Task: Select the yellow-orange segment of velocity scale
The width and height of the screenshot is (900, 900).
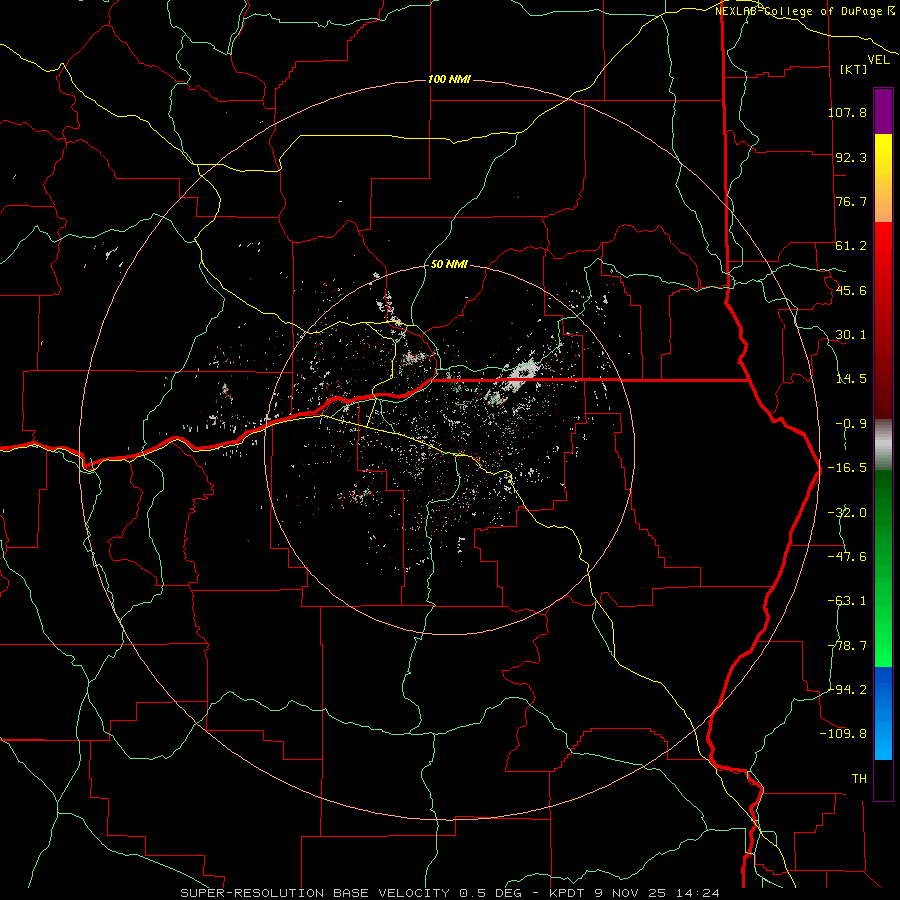Action: tap(883, 178)
